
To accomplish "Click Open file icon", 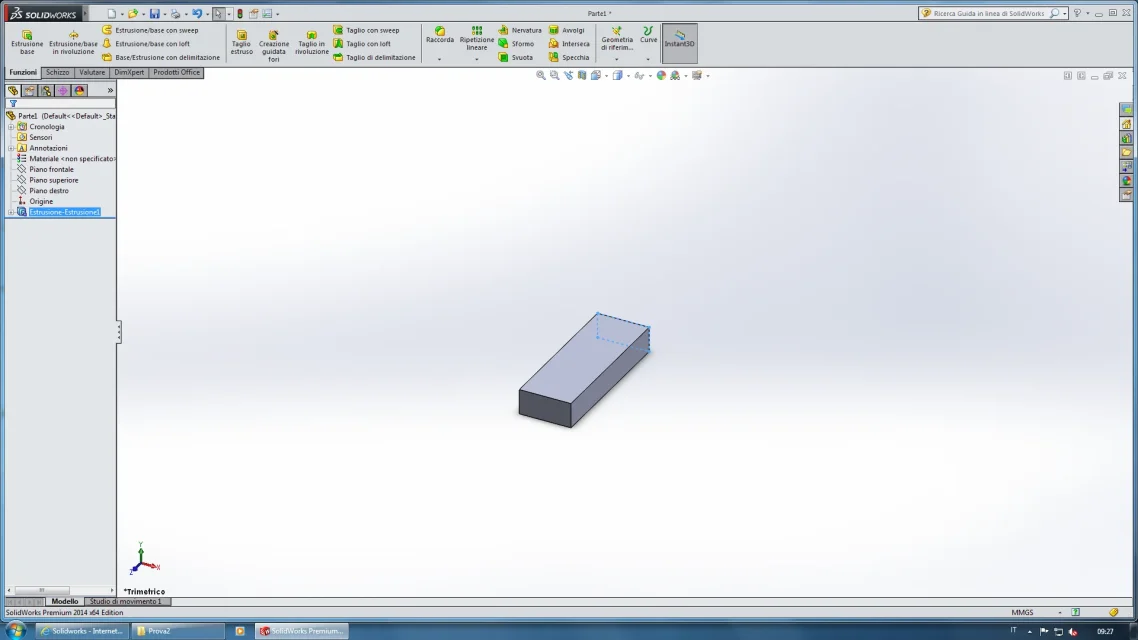I will (x=133, y=14).
